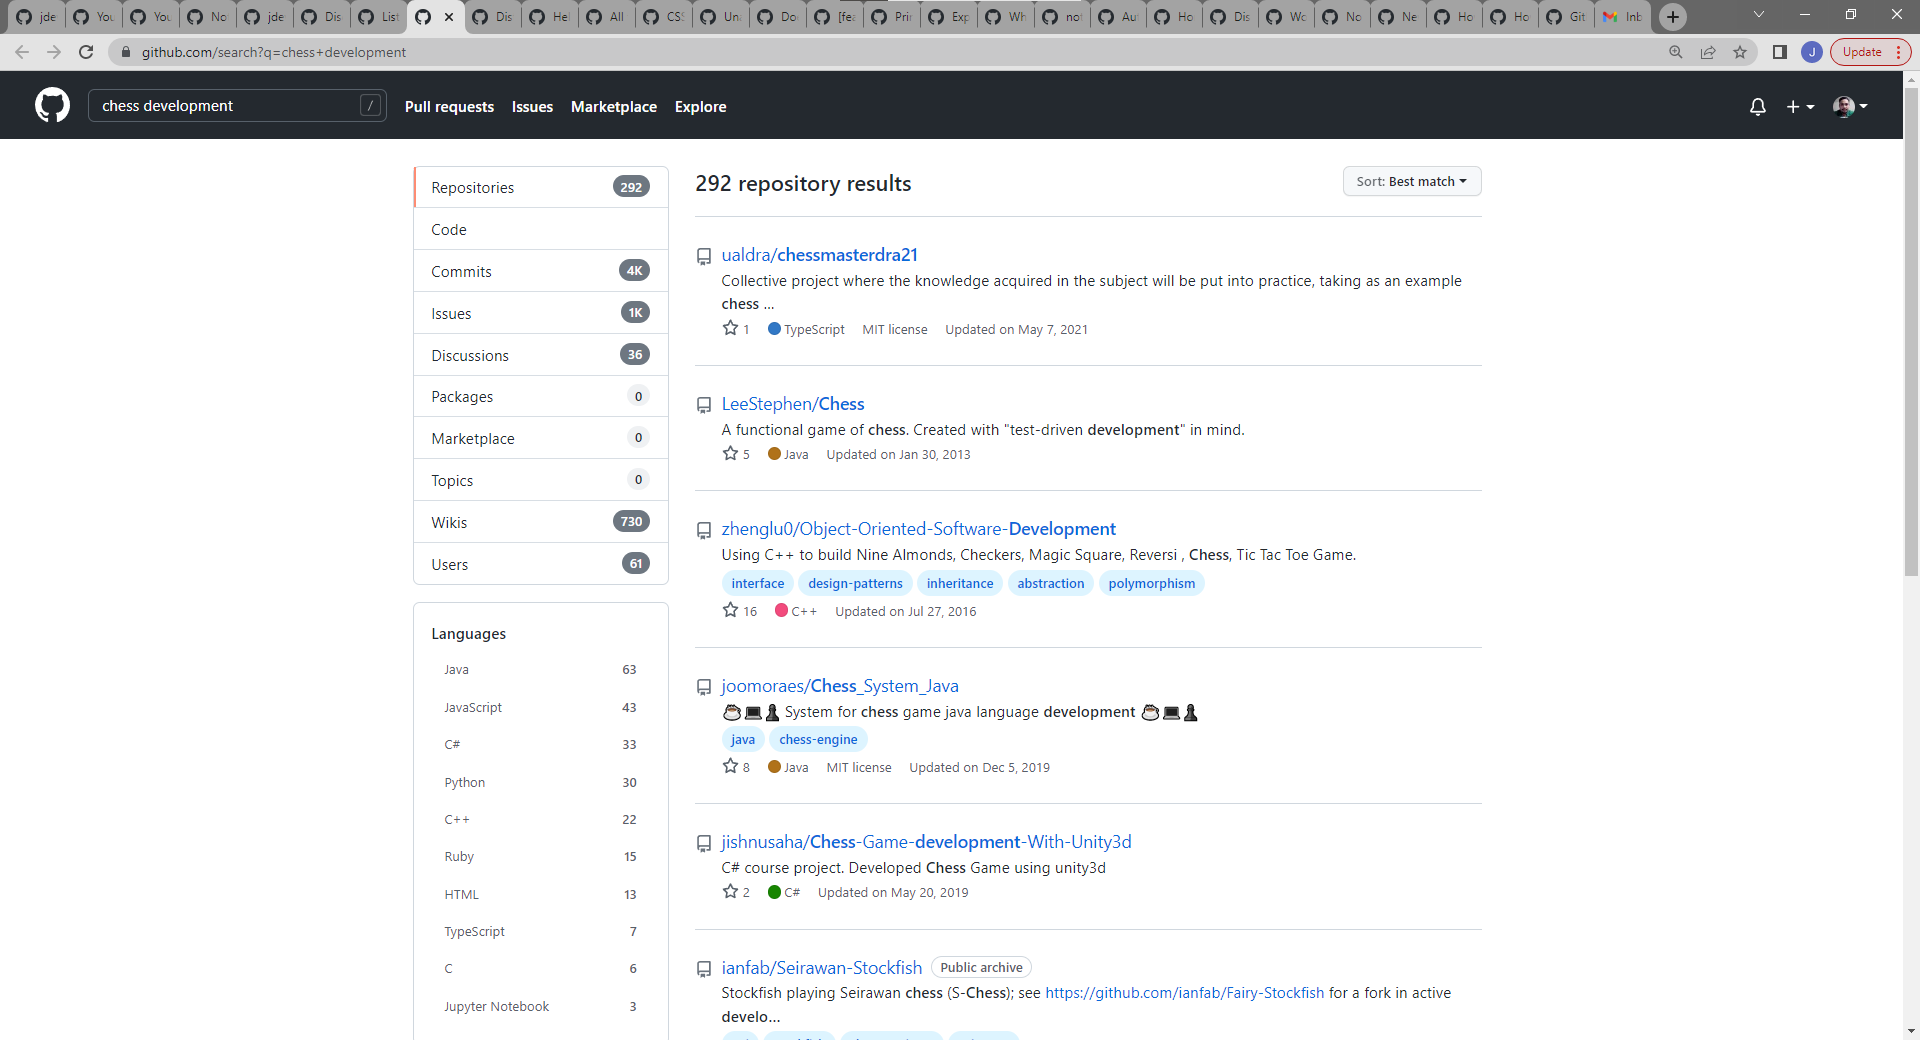The width and height of the screenshot is (1920, 1040).
Task: Expand the plus create-new dropdown
Action: [1800, 106]
